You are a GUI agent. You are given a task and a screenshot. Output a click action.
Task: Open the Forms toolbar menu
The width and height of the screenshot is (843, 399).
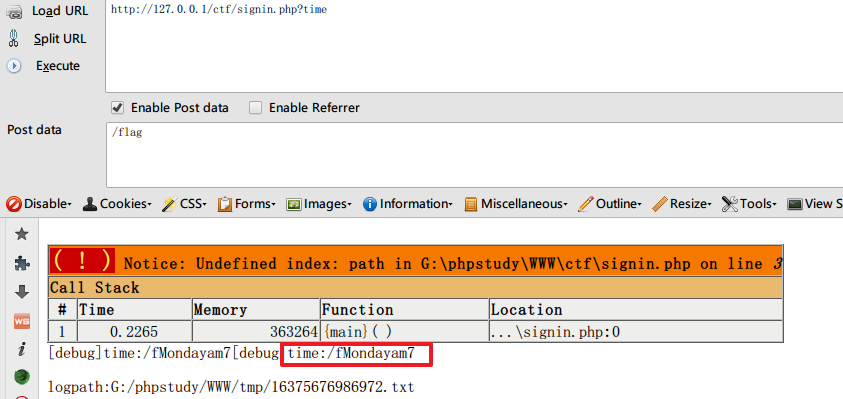pos(247,204)
